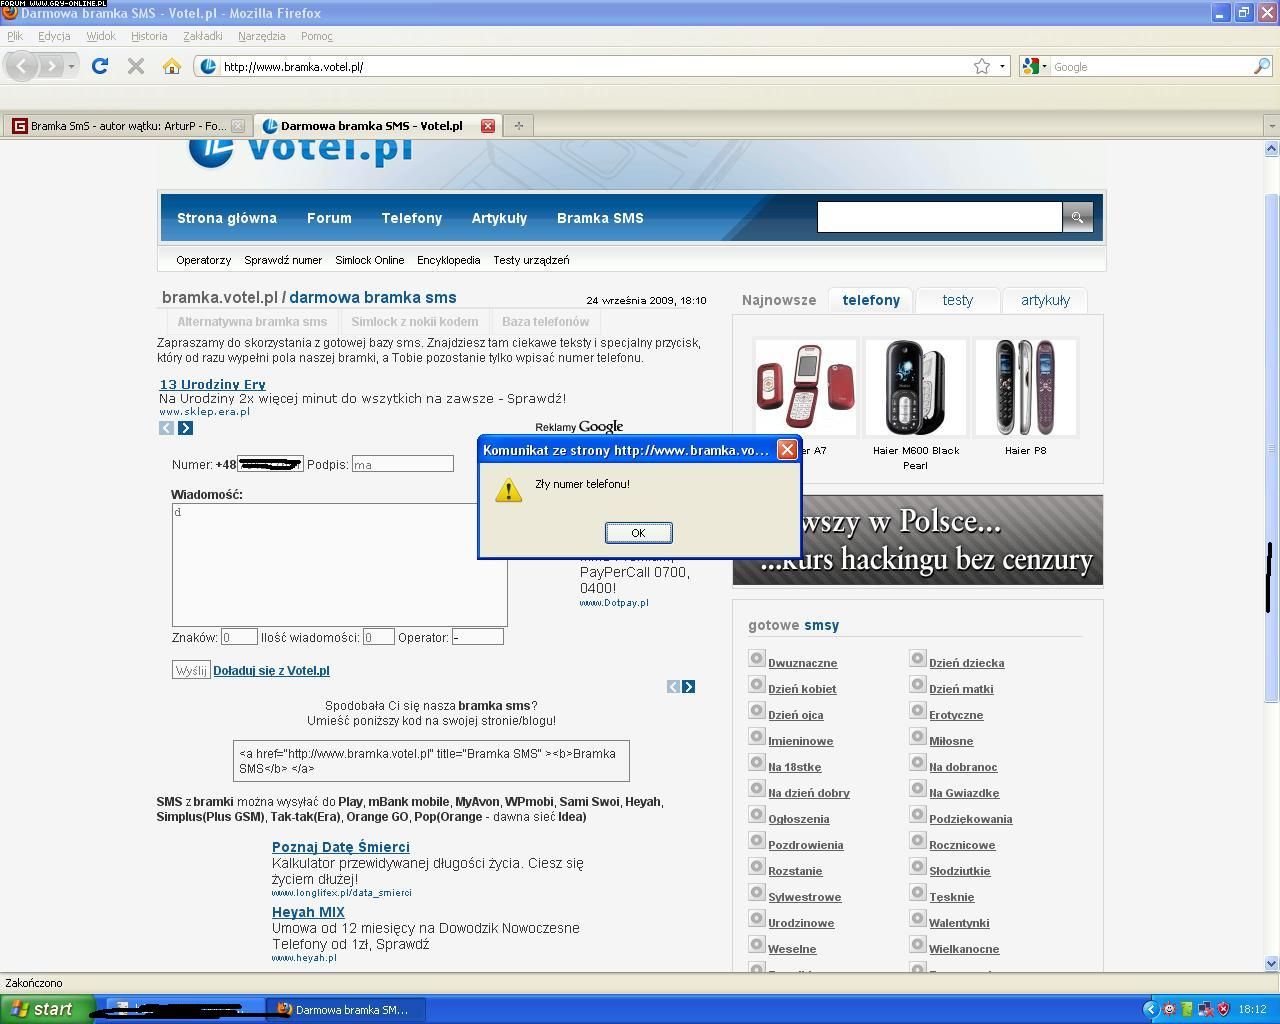1280x1024 pixels.
Task: Open the Plik menu
Action: (15, 36)
